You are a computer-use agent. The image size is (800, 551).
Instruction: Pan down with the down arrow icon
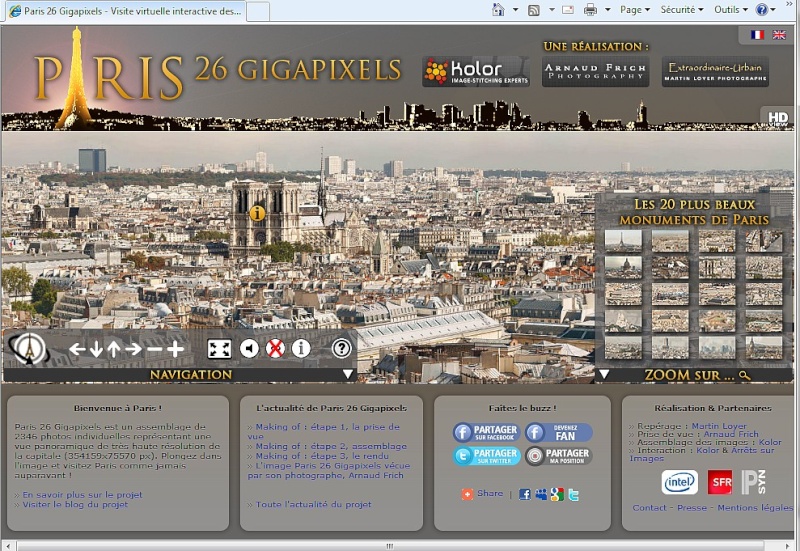pos(96,349)
